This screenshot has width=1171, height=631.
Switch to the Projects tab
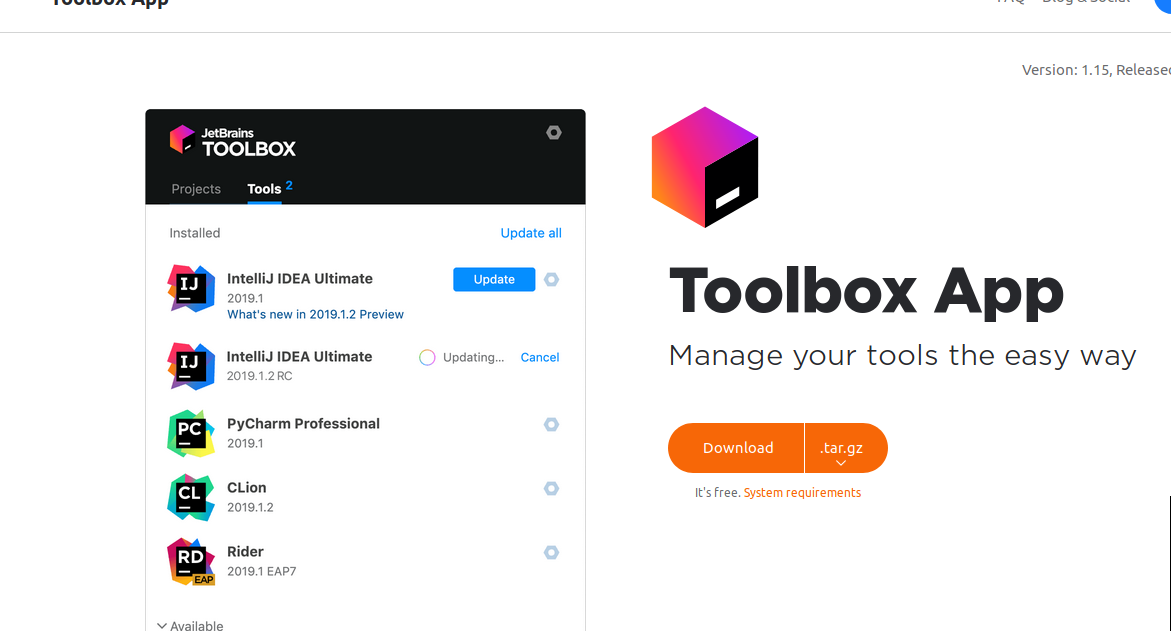pyautogui.click(x=196, y=189)
